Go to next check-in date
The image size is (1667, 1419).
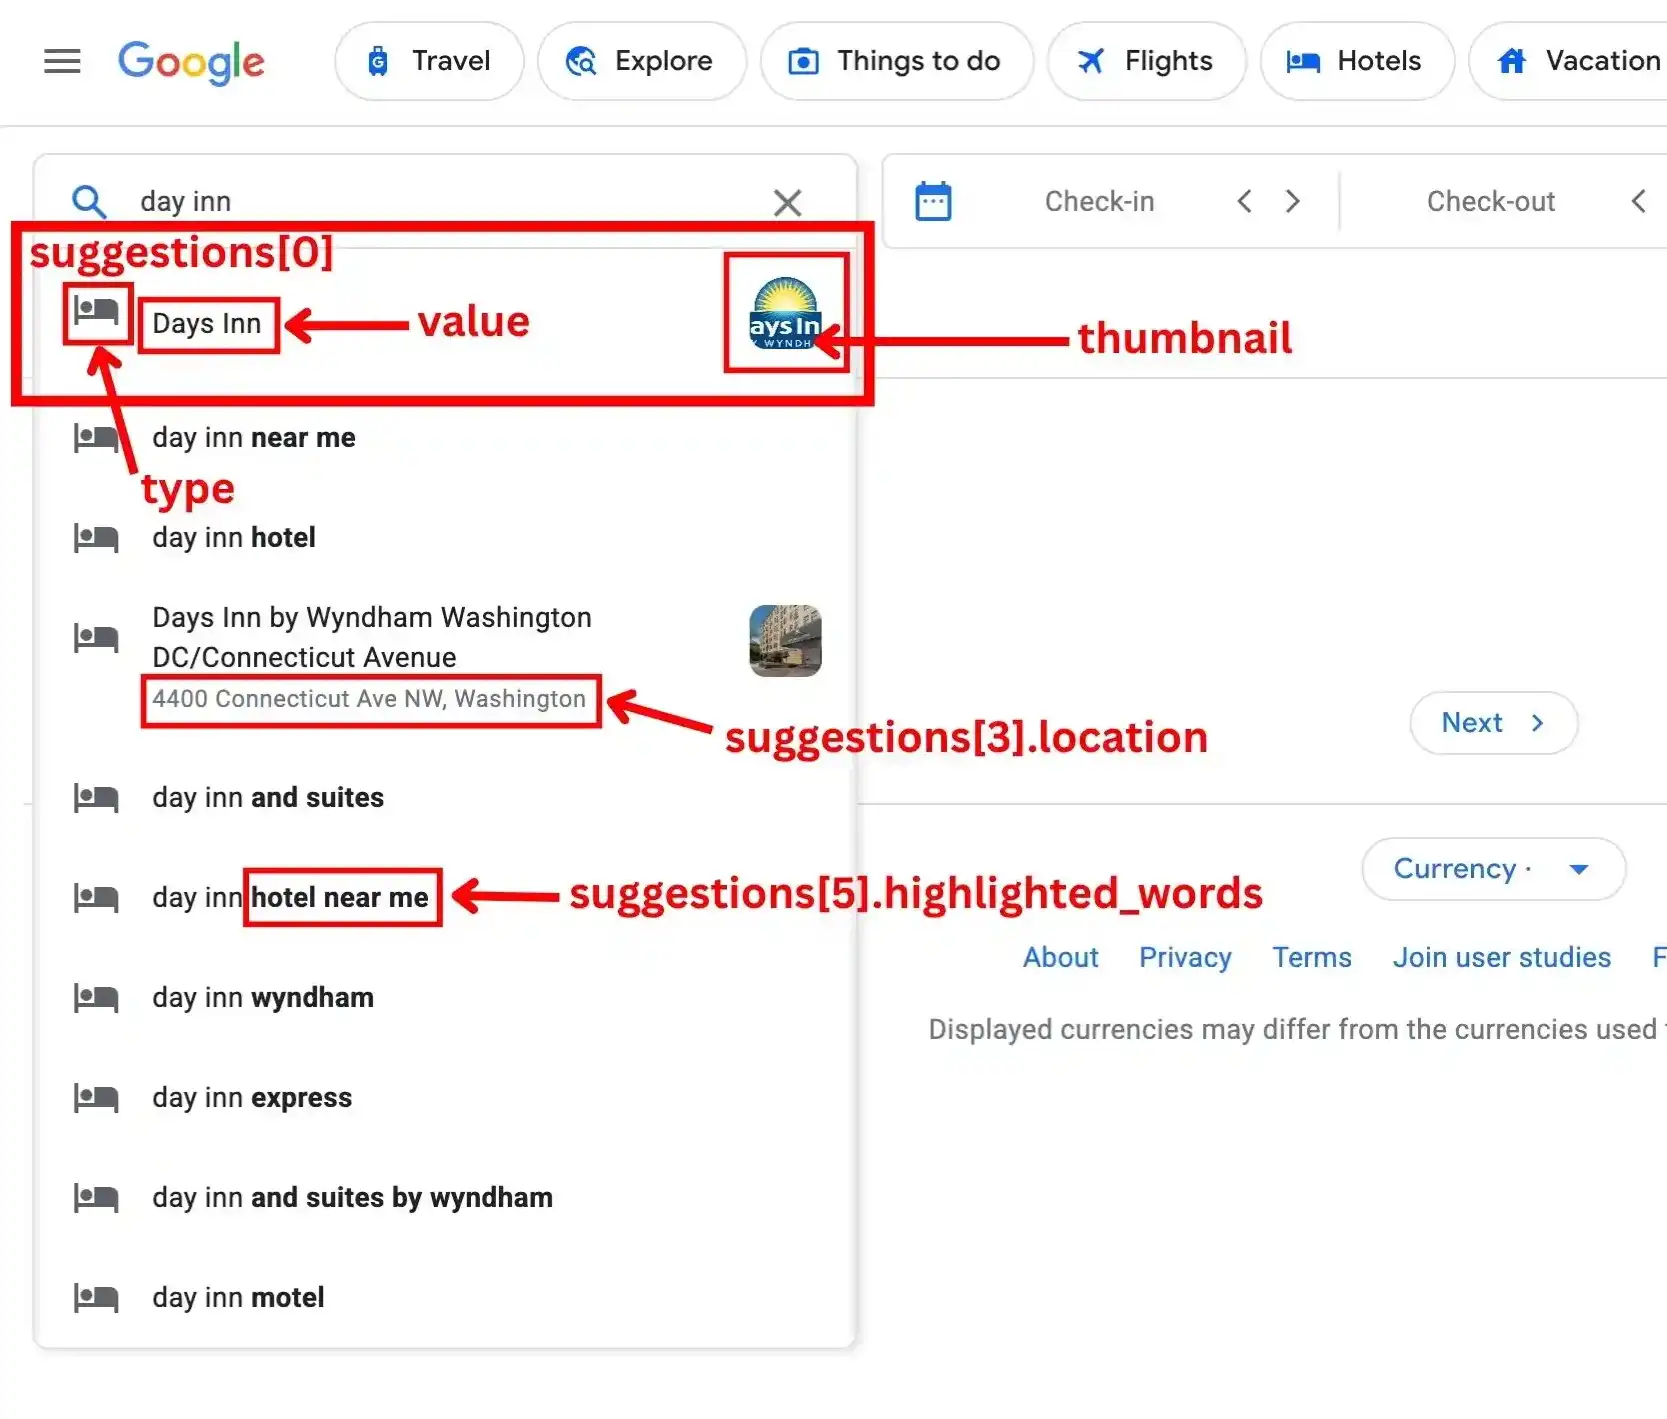(1292, 201)
